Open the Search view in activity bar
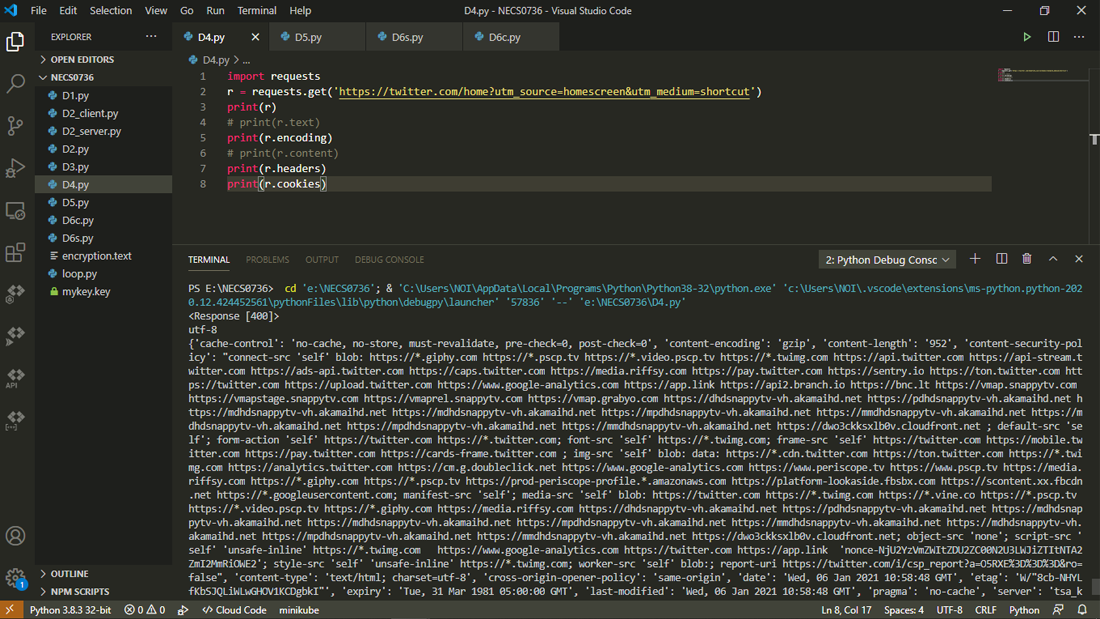This screenshot has width=1100, height=619. click(16, 84)
